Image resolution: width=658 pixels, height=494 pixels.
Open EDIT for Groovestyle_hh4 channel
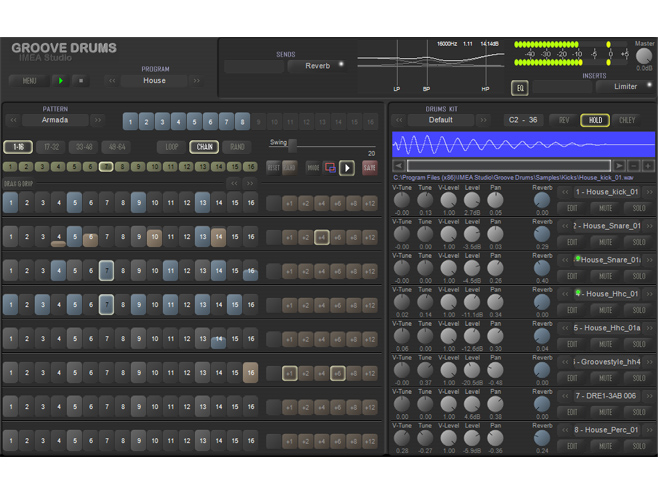[572, 378]
